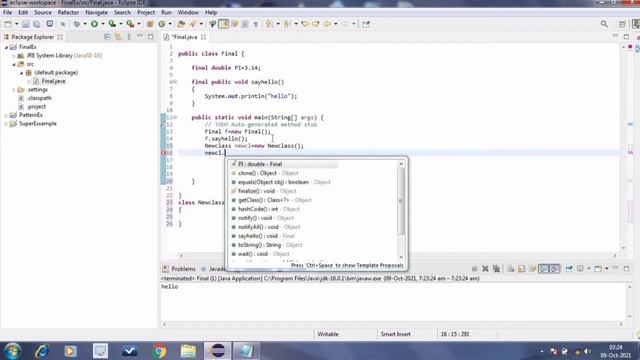Select Final.java in Package Explorer
640x360 pixels.
pos(53,81)
